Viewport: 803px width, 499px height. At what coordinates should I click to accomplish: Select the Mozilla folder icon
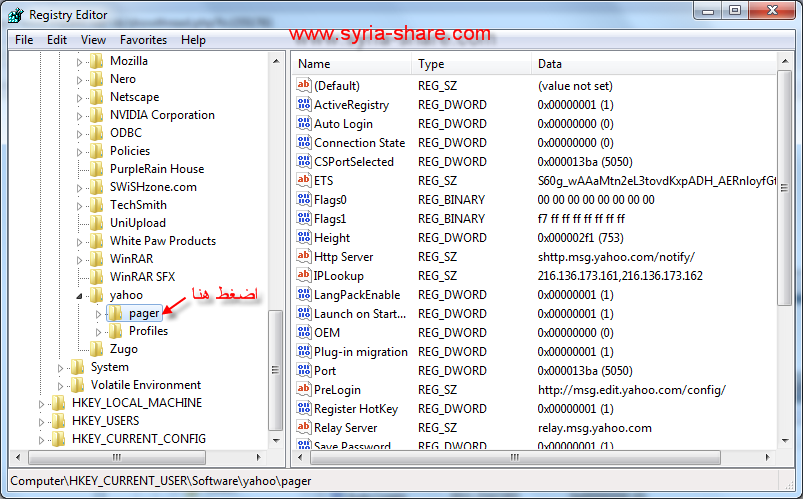pos(97,61)
